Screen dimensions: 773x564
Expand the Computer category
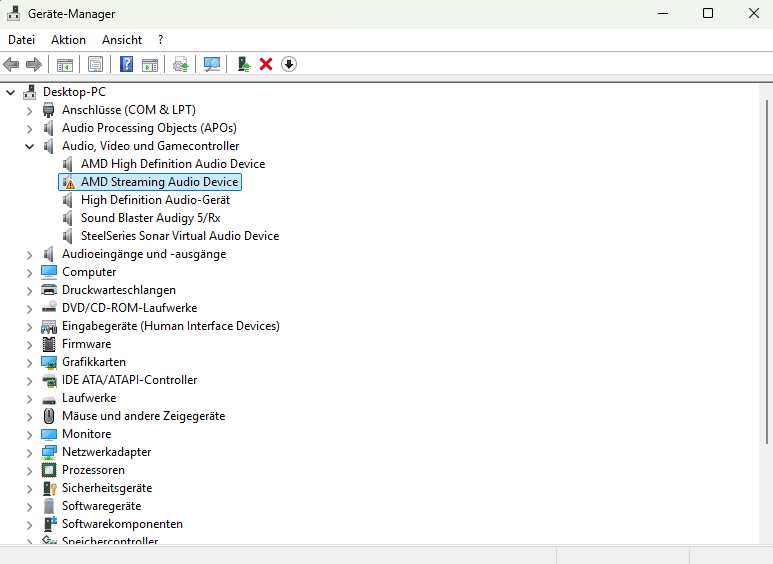tap(30, 273)
